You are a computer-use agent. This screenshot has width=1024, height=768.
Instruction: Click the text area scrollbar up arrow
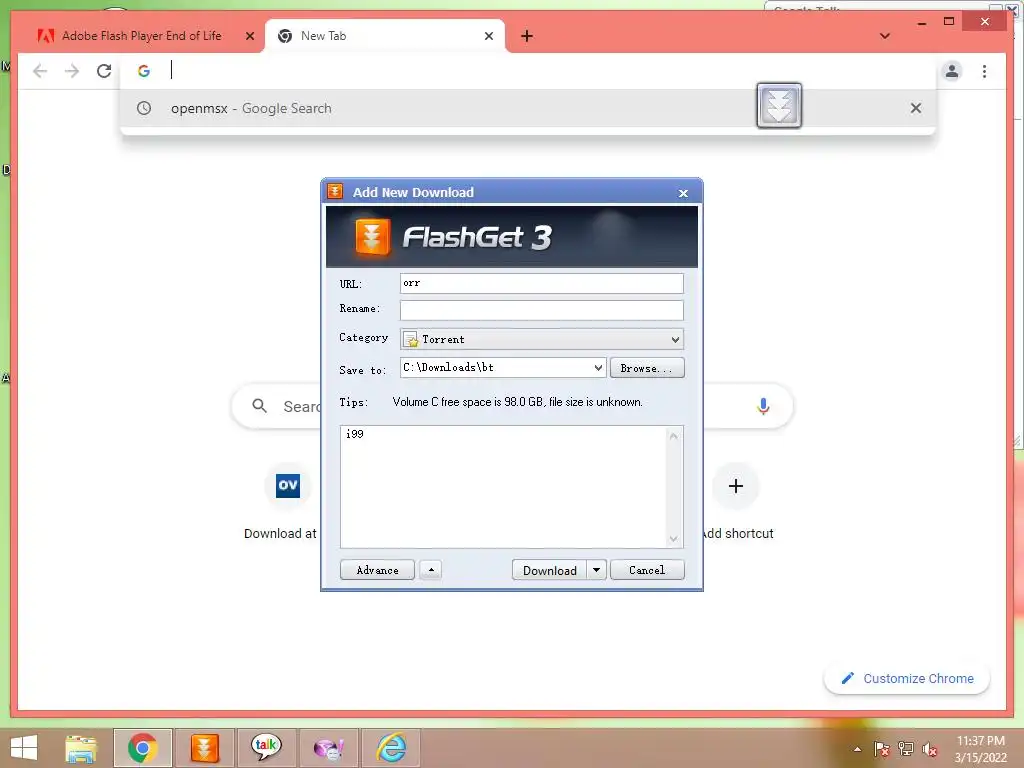point(674,436)
